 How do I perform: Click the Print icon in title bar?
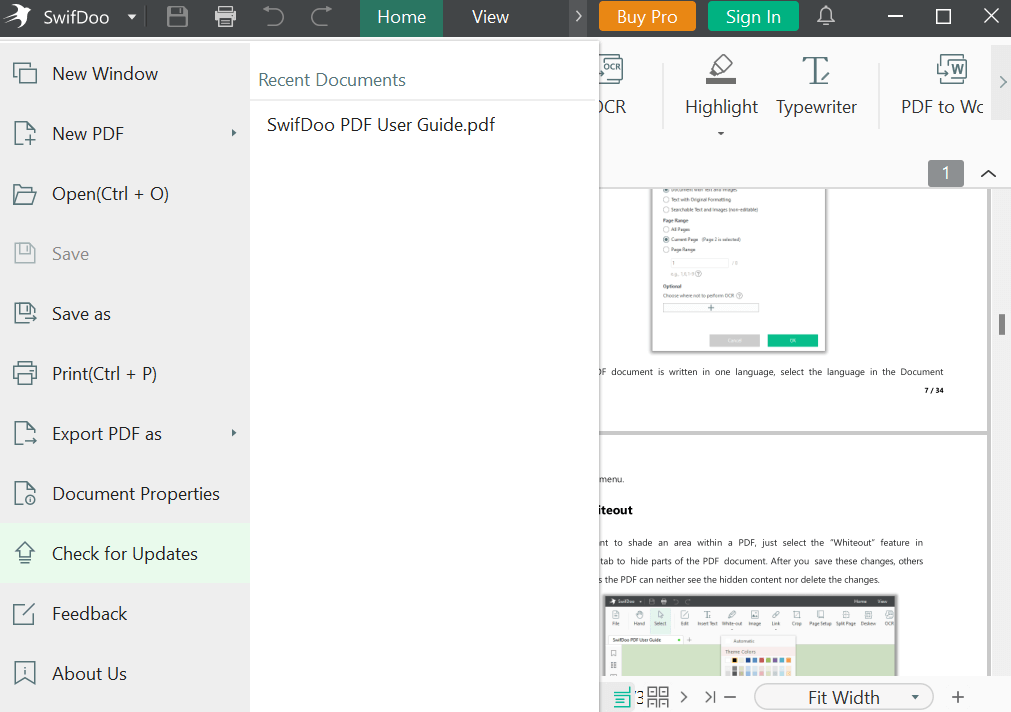pos(225,17)
